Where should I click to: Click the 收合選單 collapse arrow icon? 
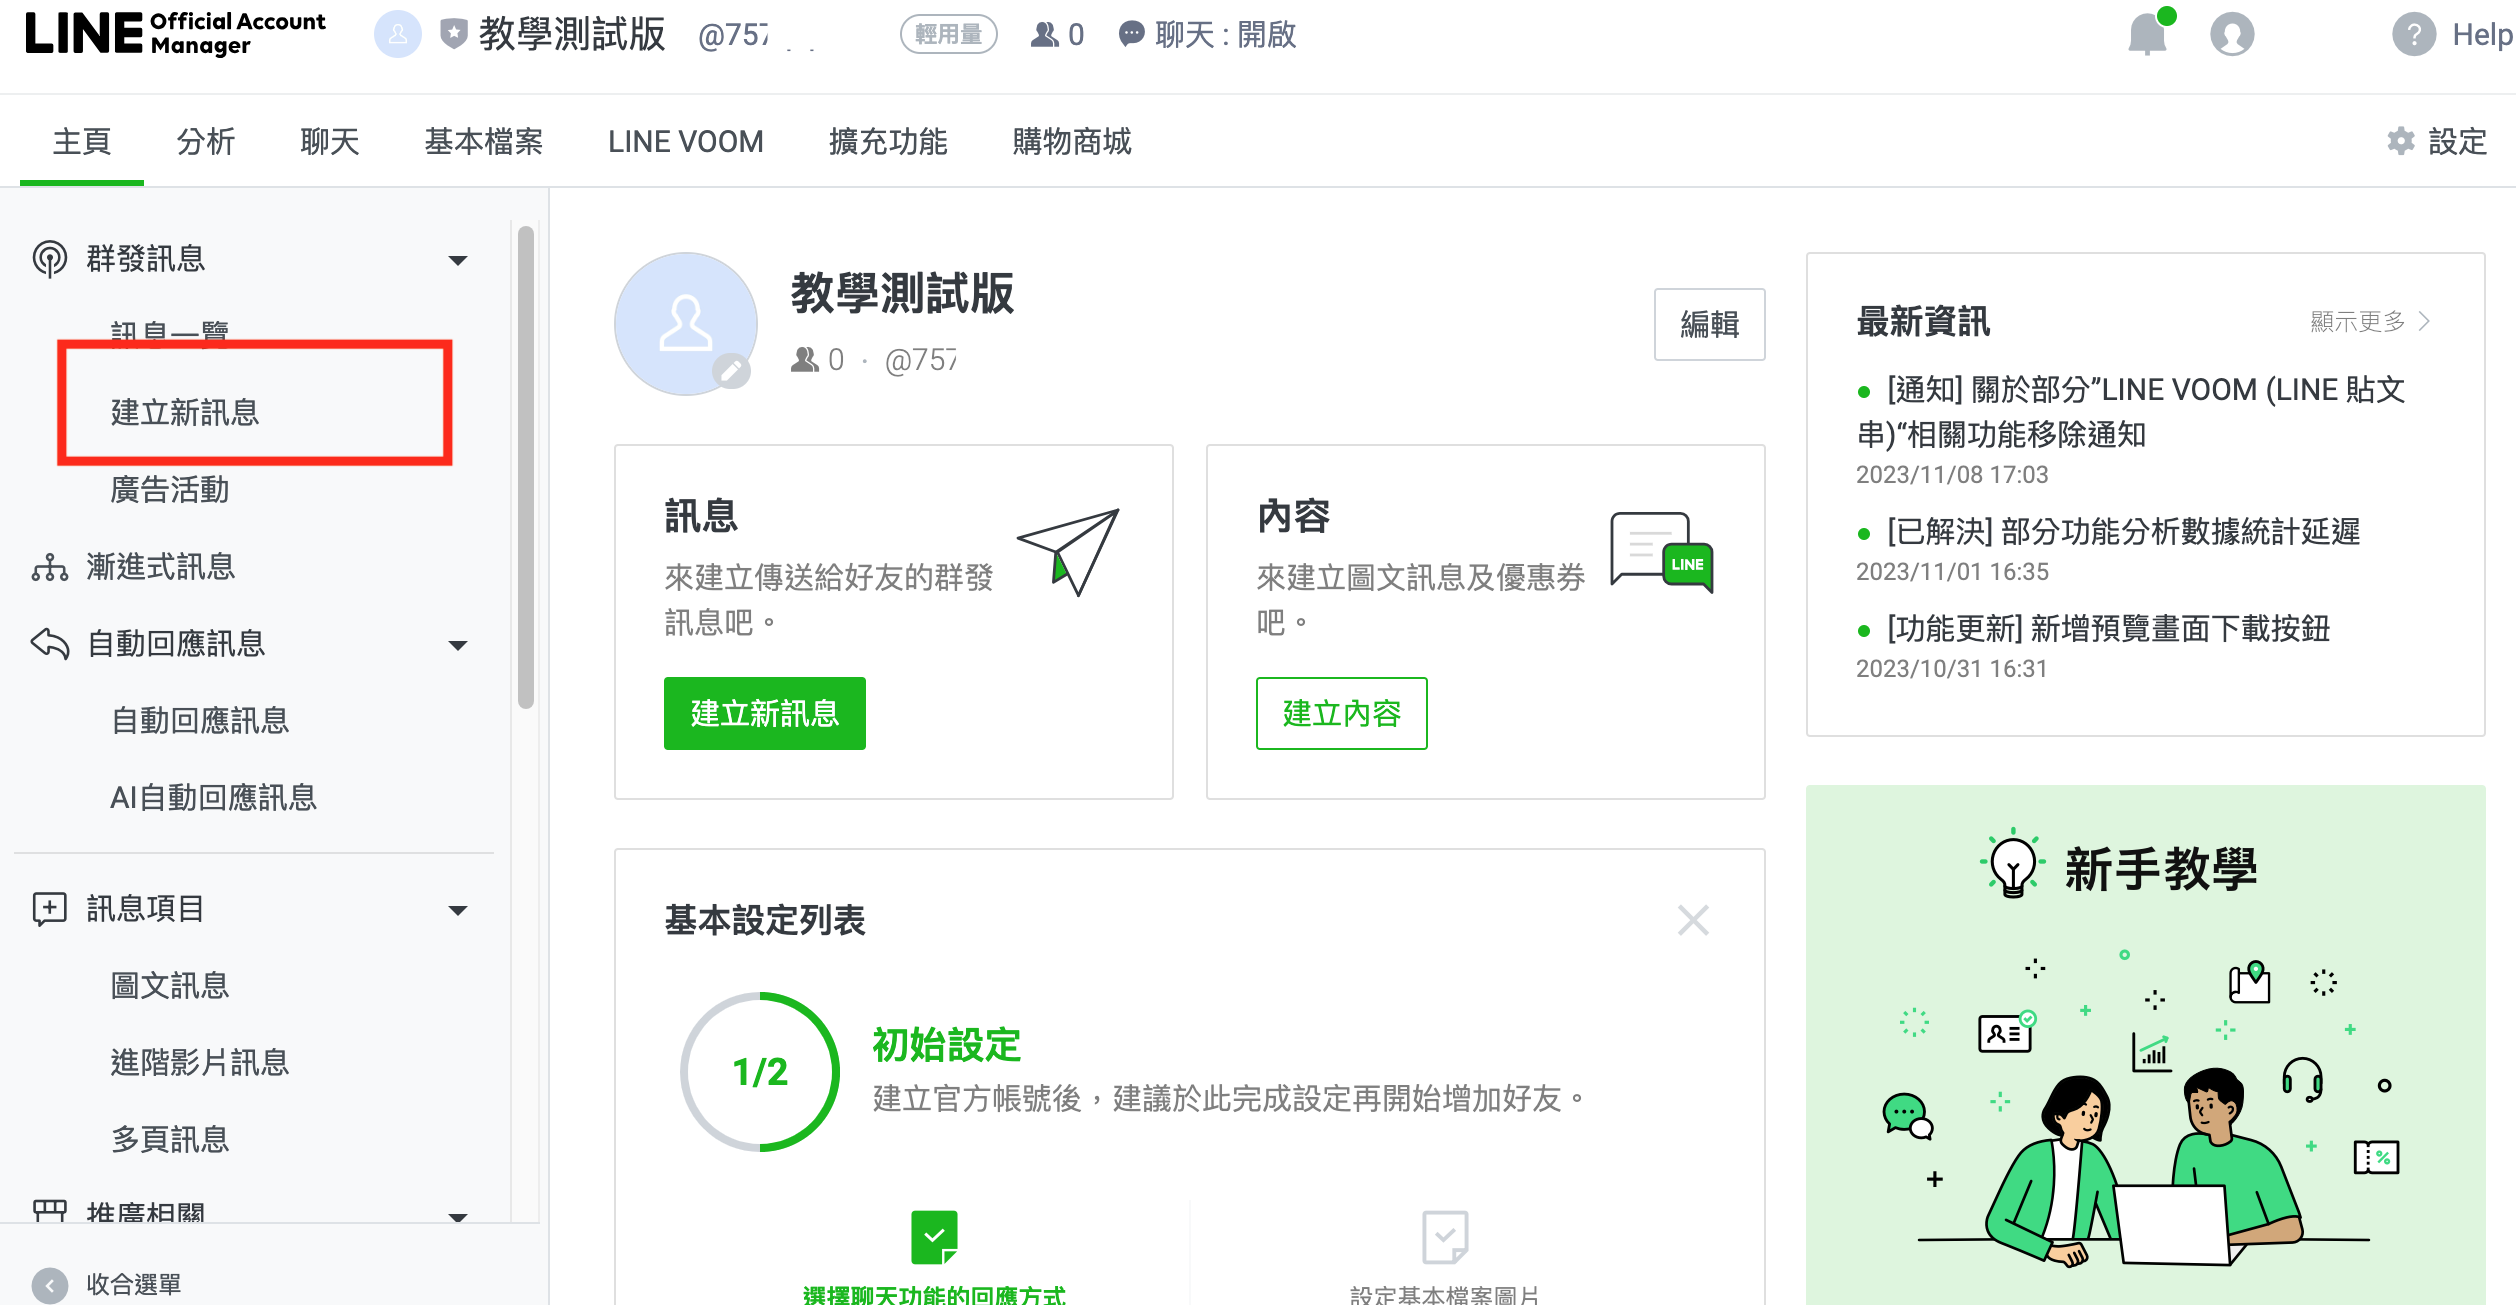point(50,1285)
